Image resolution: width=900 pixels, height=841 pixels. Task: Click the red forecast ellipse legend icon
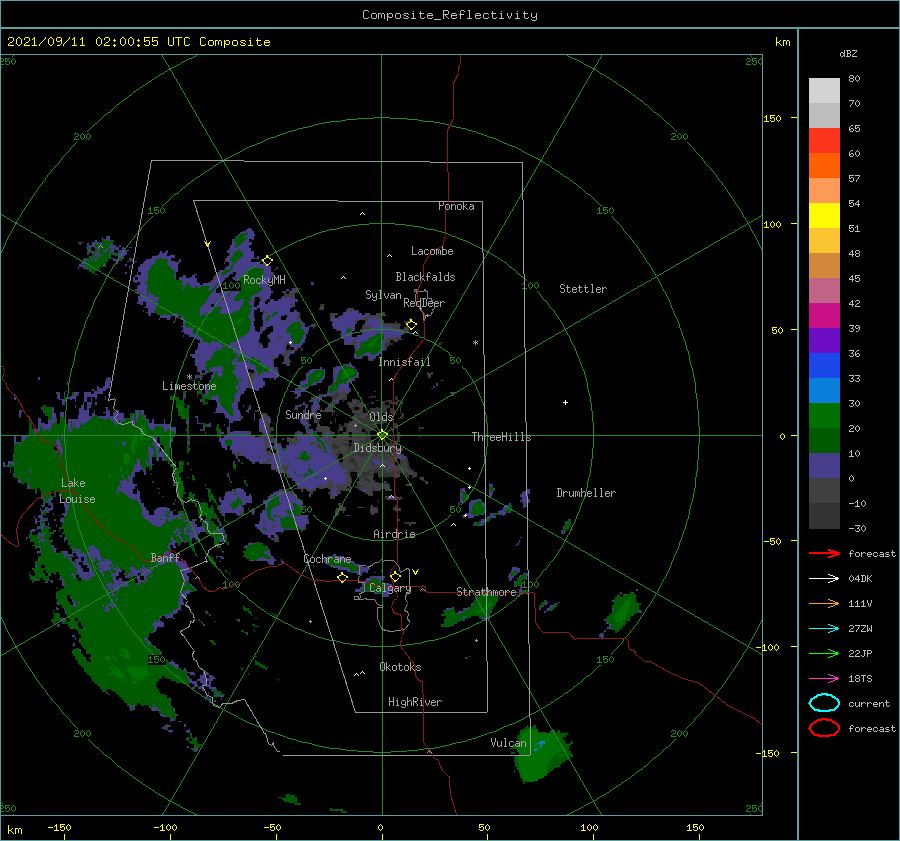[x=824, y=728]
